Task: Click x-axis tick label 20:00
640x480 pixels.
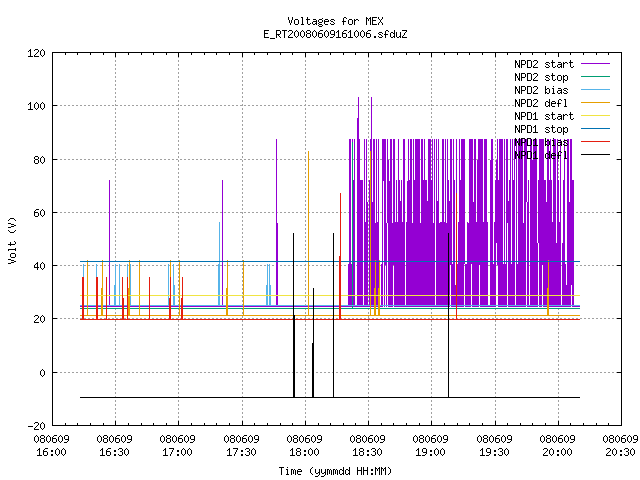Action: coord(558,453)
